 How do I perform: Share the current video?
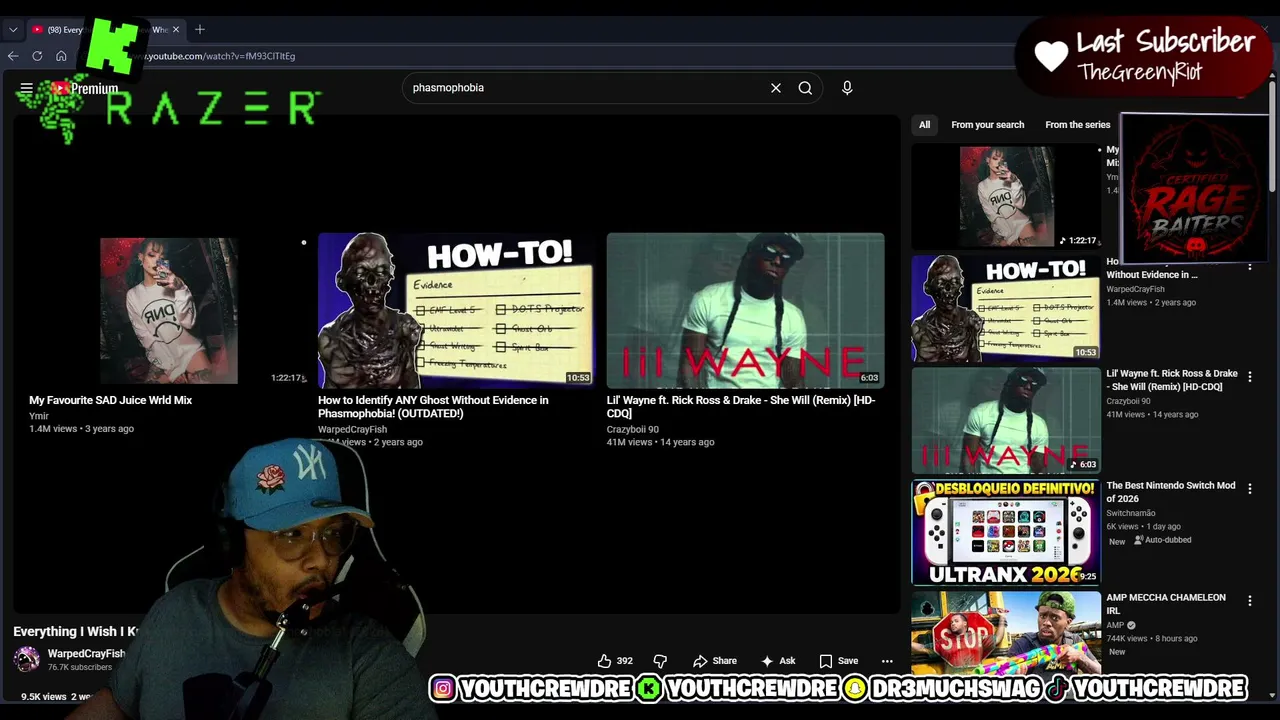(715, 661)
